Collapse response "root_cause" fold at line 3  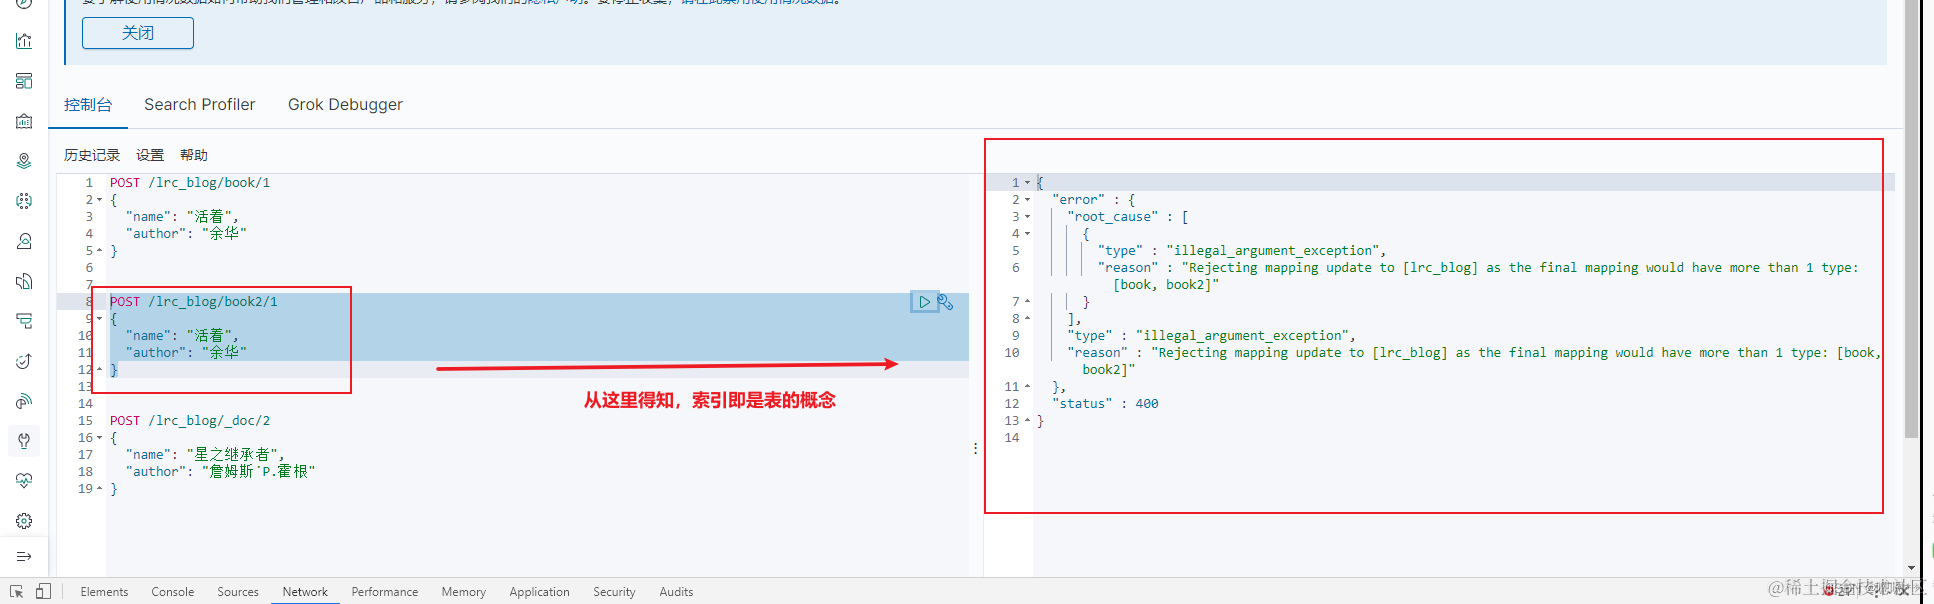(1027, 217)
